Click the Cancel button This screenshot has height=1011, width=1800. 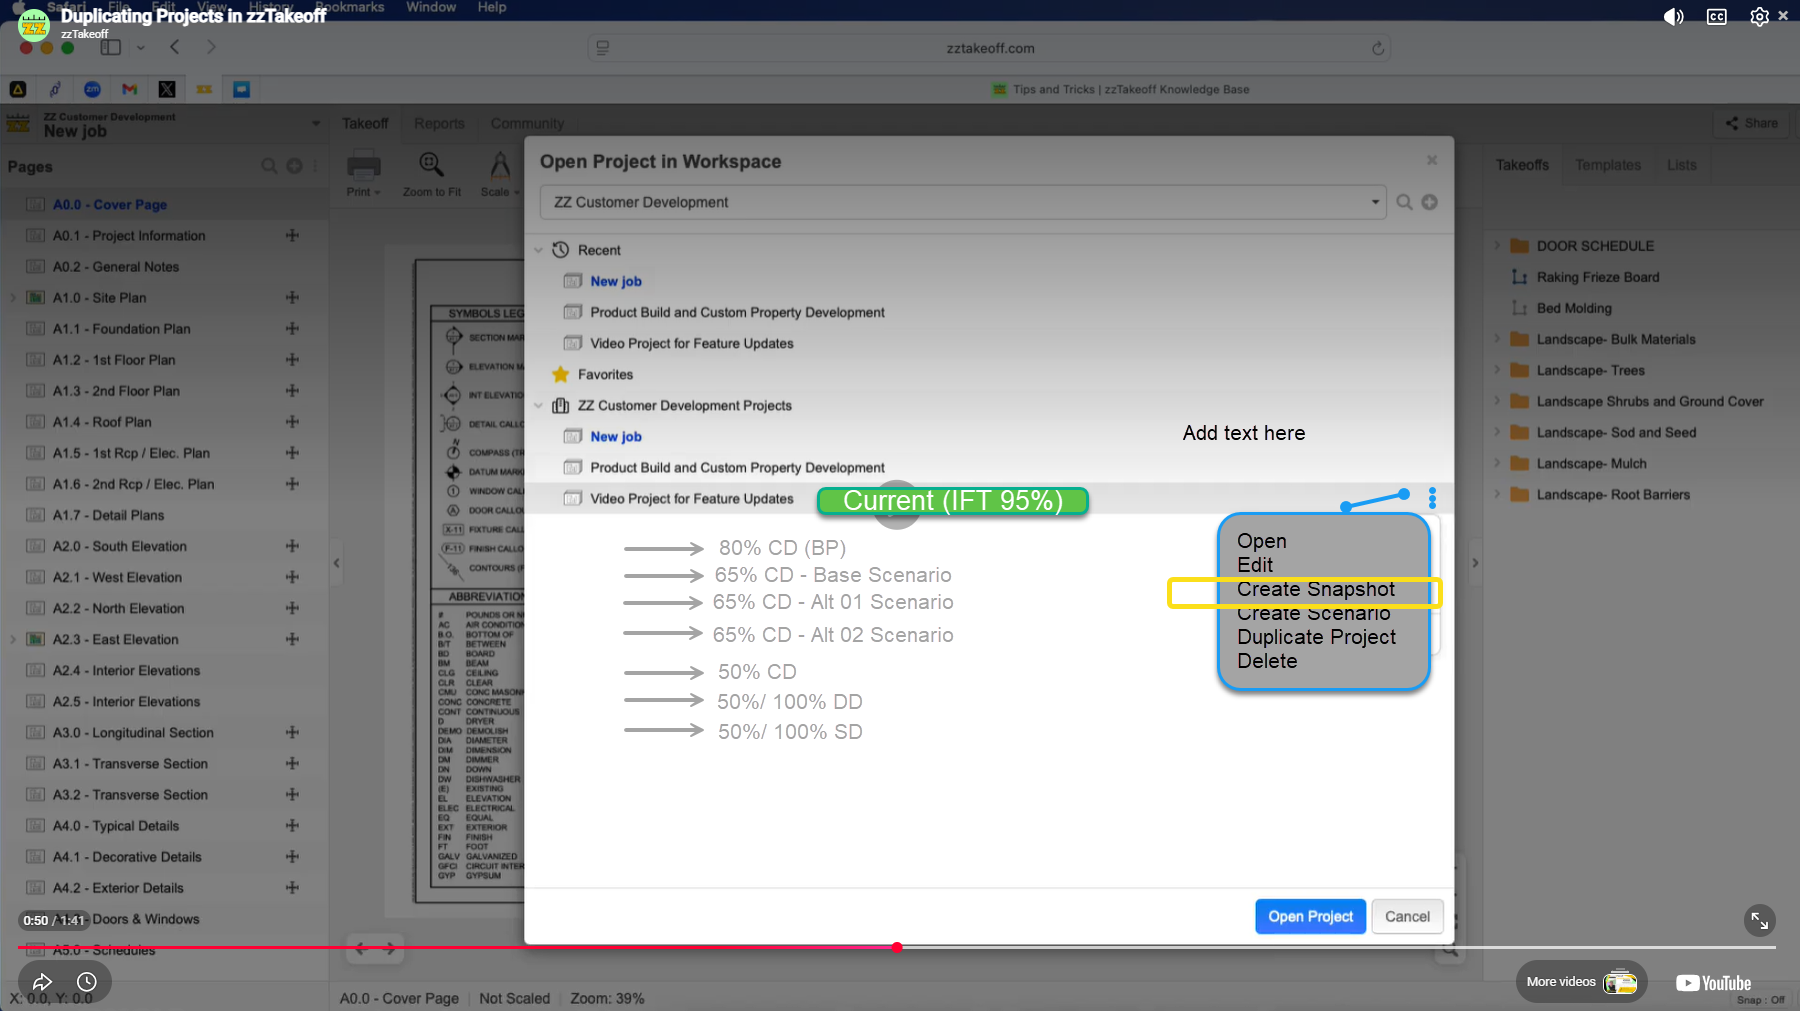coord(1406,916)
